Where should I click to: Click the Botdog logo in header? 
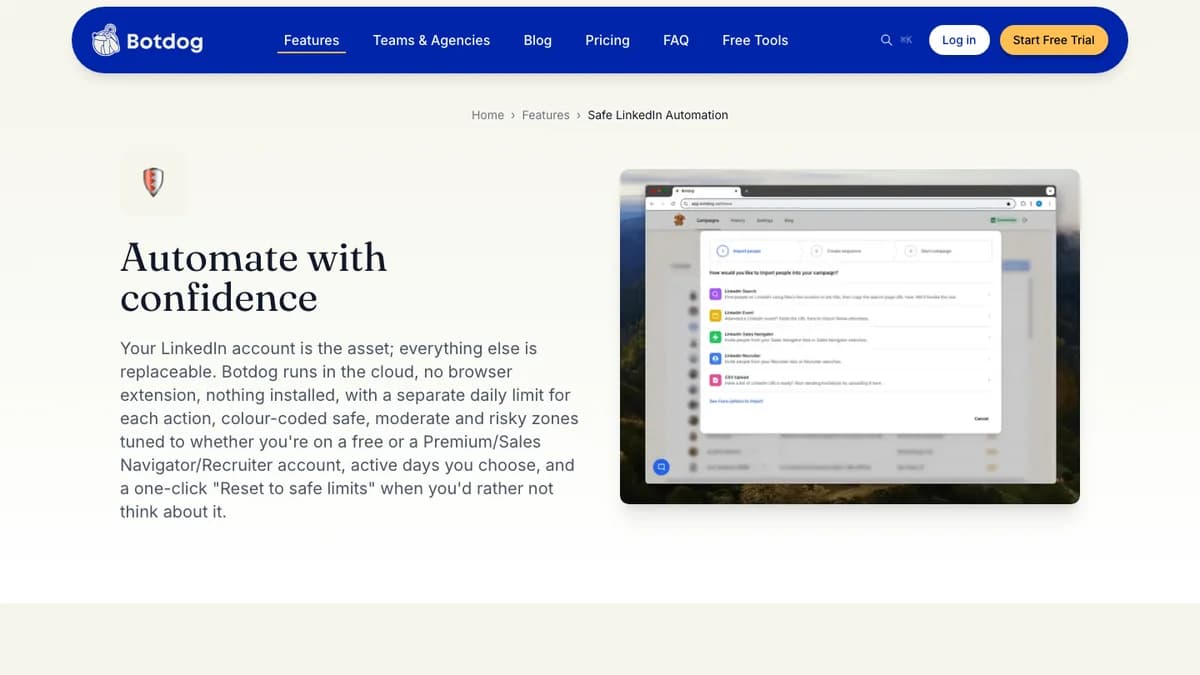click(147, 41)
